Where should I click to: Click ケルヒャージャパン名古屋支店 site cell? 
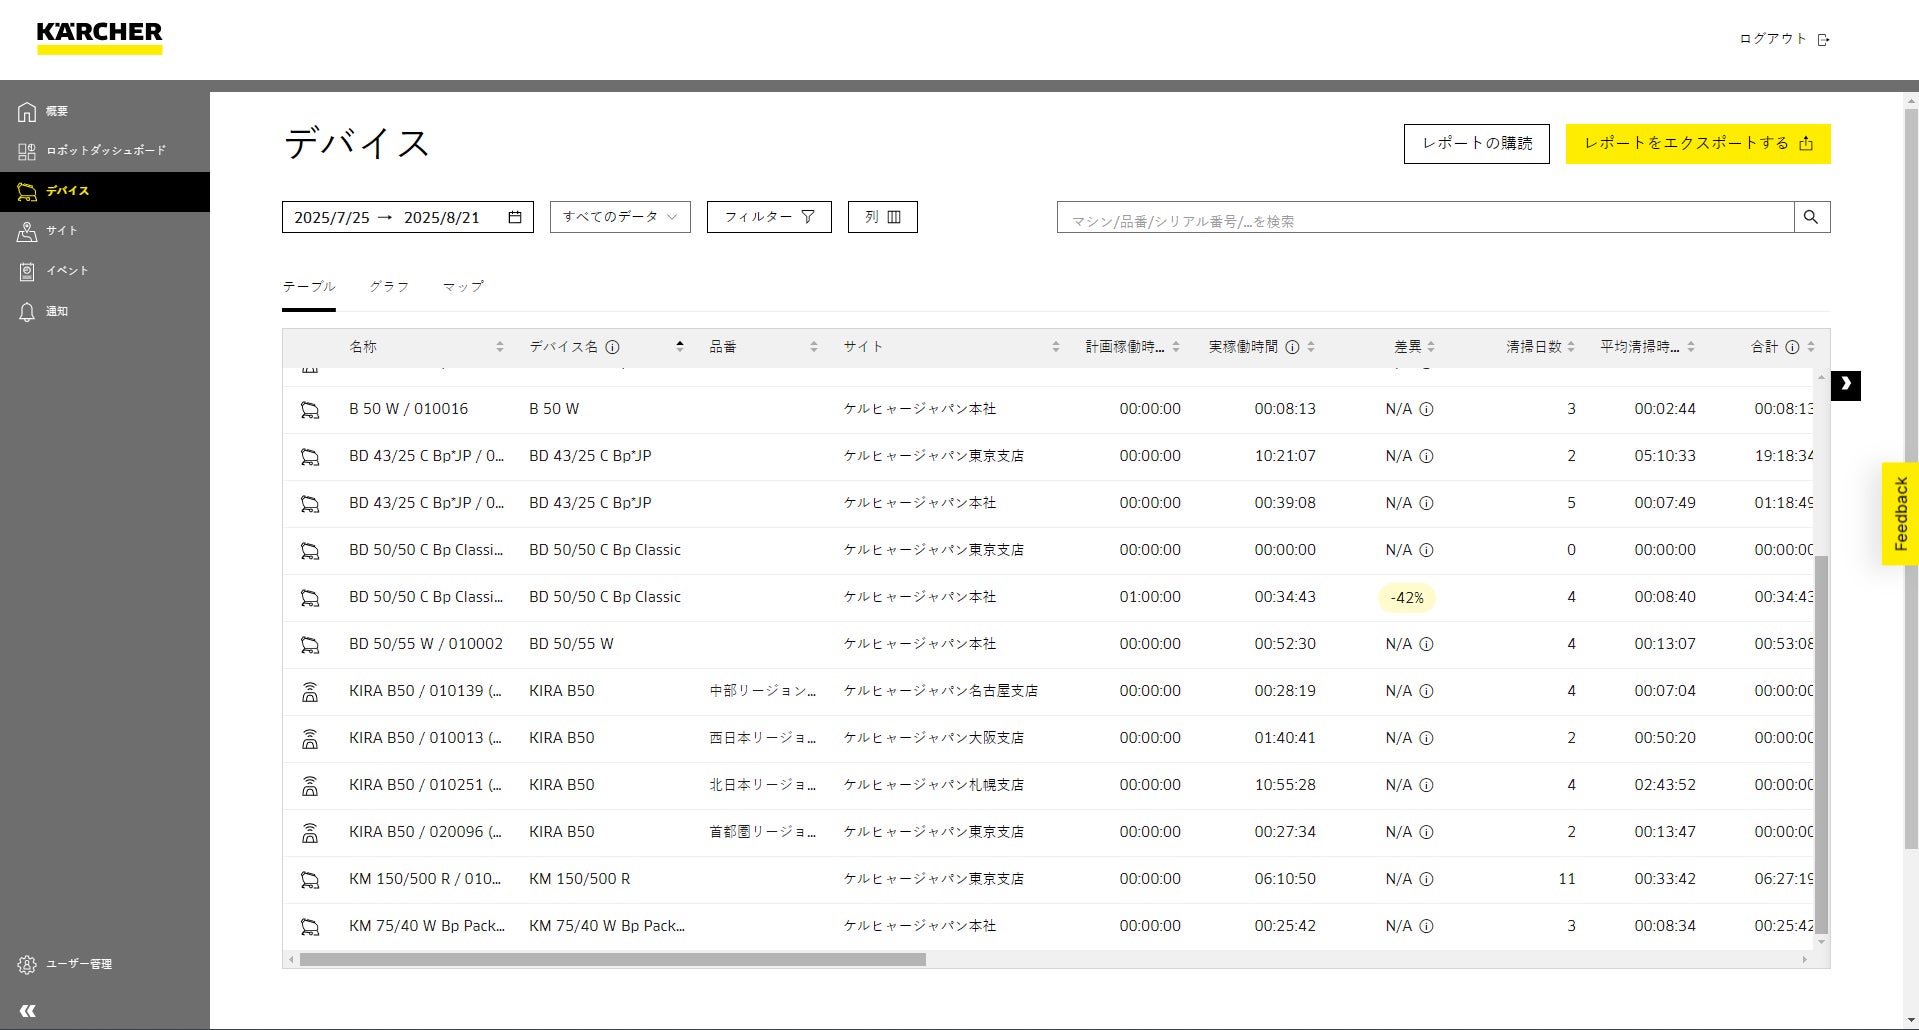coord(941,691)
